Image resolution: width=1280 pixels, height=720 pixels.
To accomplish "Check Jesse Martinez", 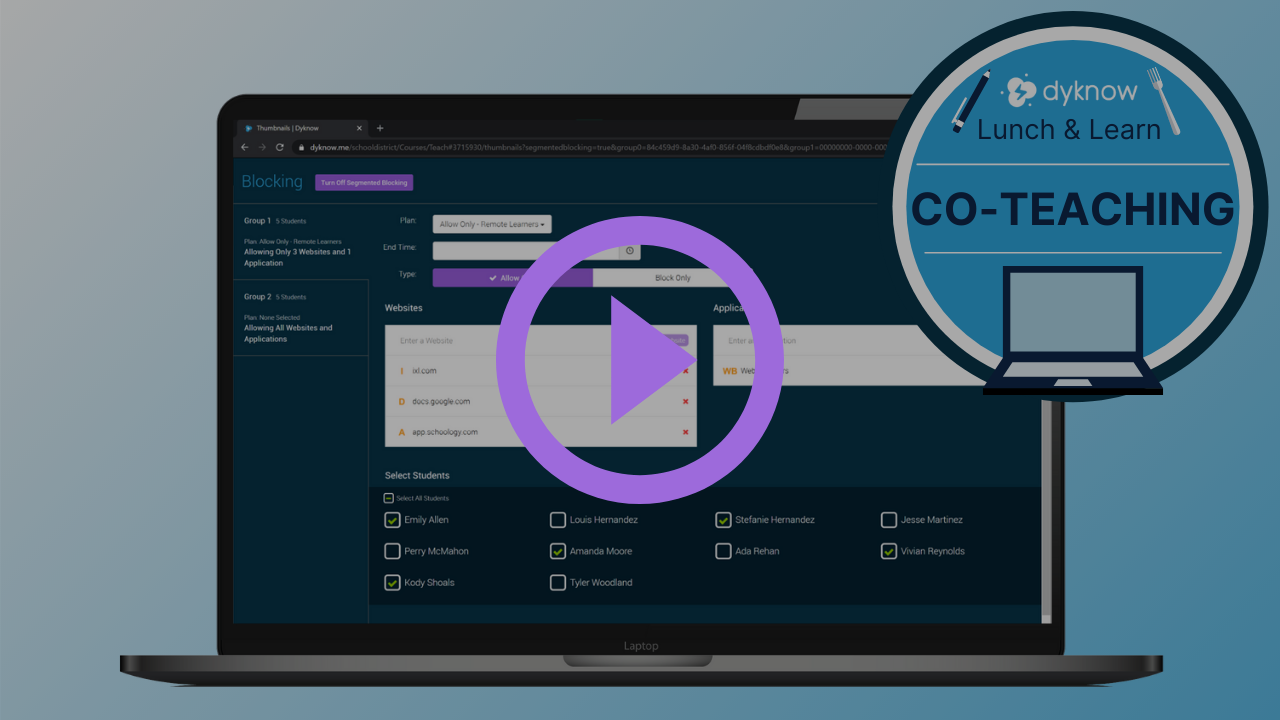I will click(889, 520).
